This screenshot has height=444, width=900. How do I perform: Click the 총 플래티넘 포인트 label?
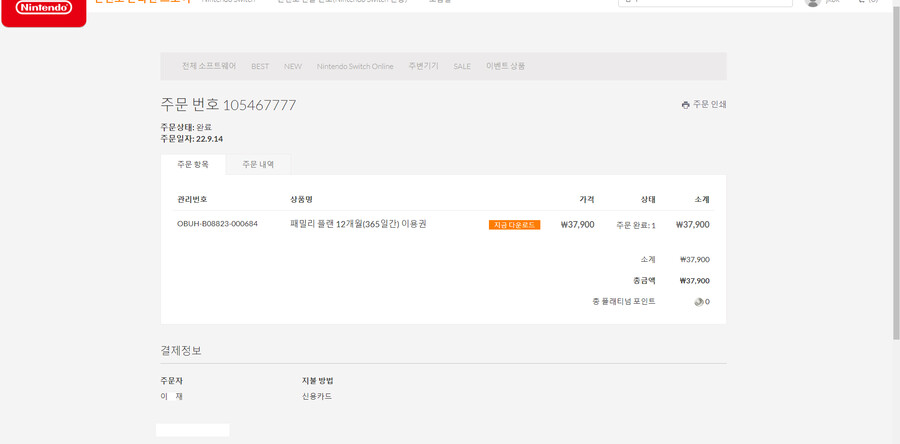click(624, 302)
